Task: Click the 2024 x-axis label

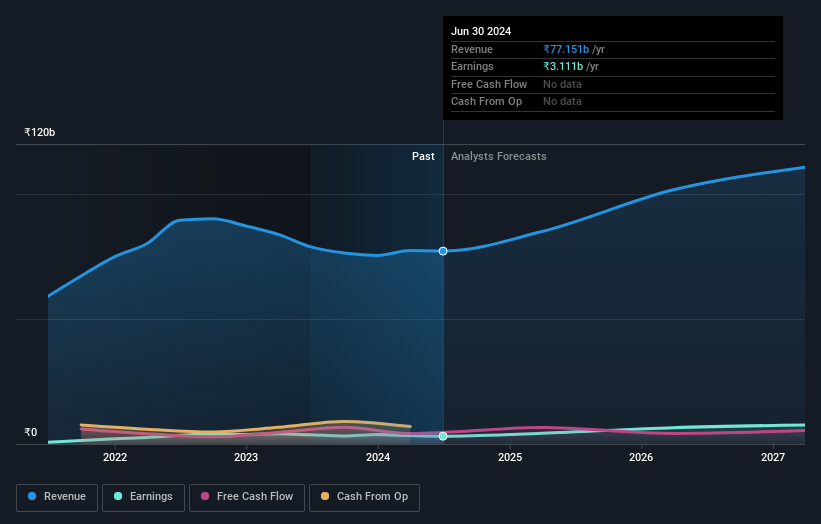Action: pyautogui.click(x=378, y=458)
